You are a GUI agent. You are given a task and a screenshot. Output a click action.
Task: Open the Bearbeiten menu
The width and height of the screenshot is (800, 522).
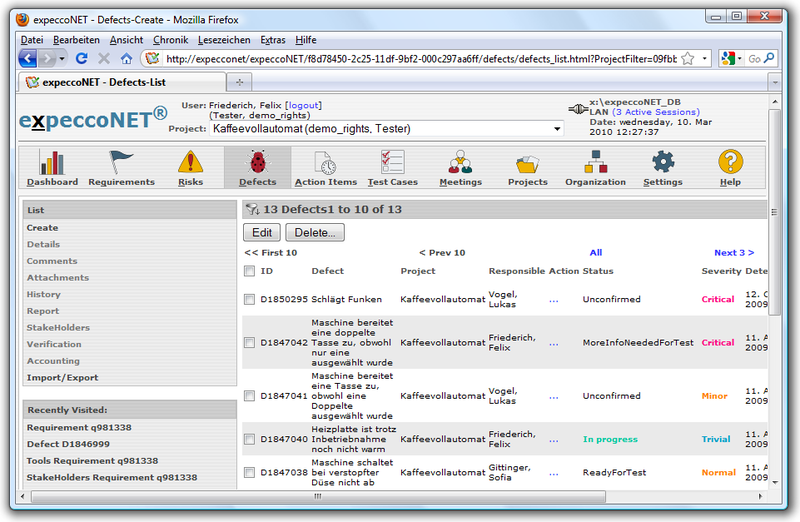coord(77,40)
